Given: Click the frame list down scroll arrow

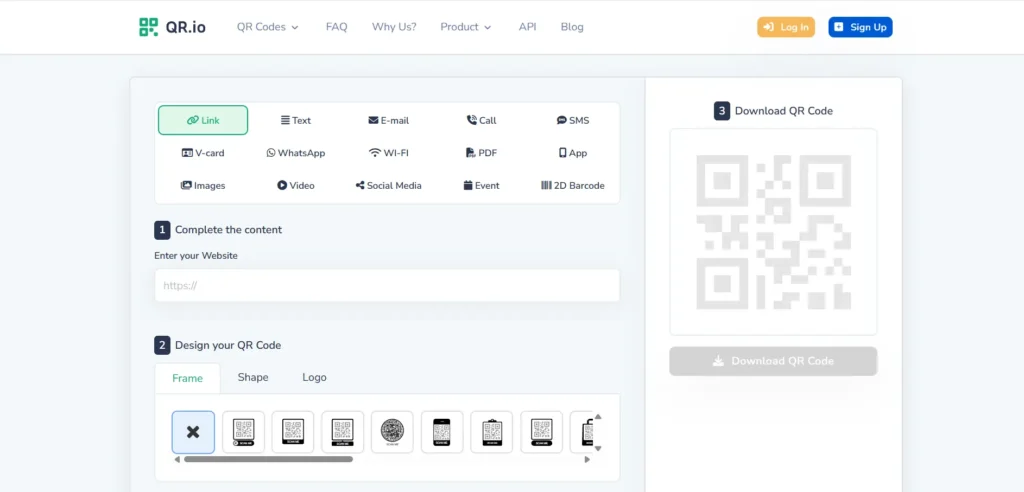Looking at the screenshot, I should pos(598,448).
